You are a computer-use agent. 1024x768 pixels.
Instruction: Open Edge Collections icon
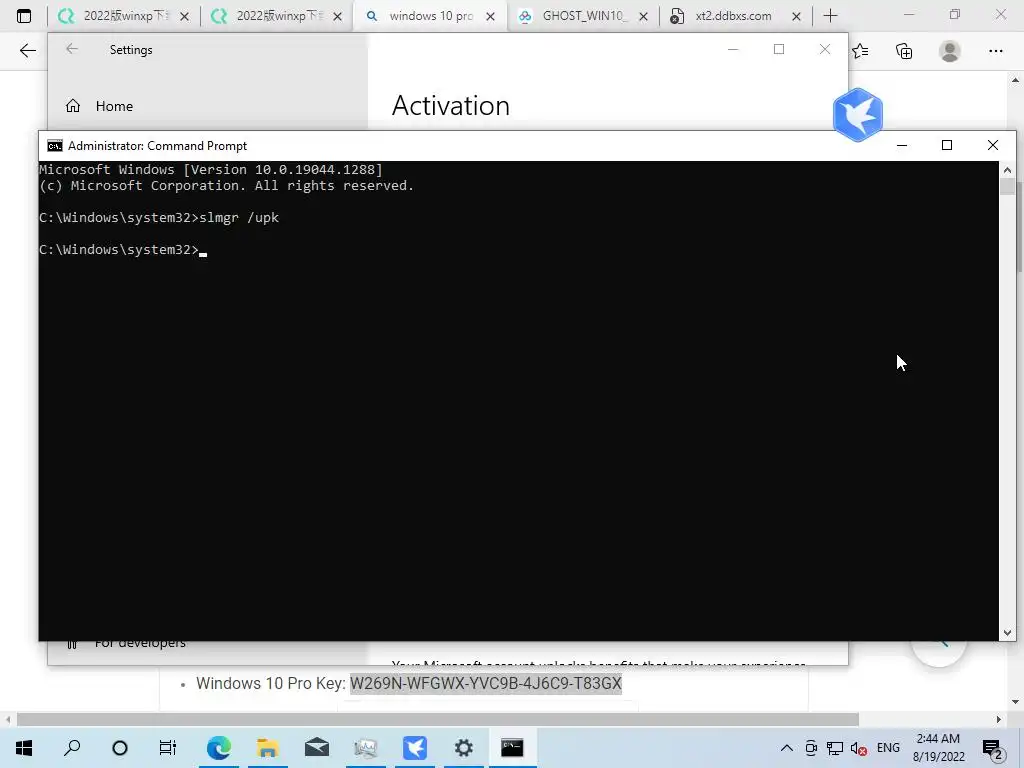904,51
